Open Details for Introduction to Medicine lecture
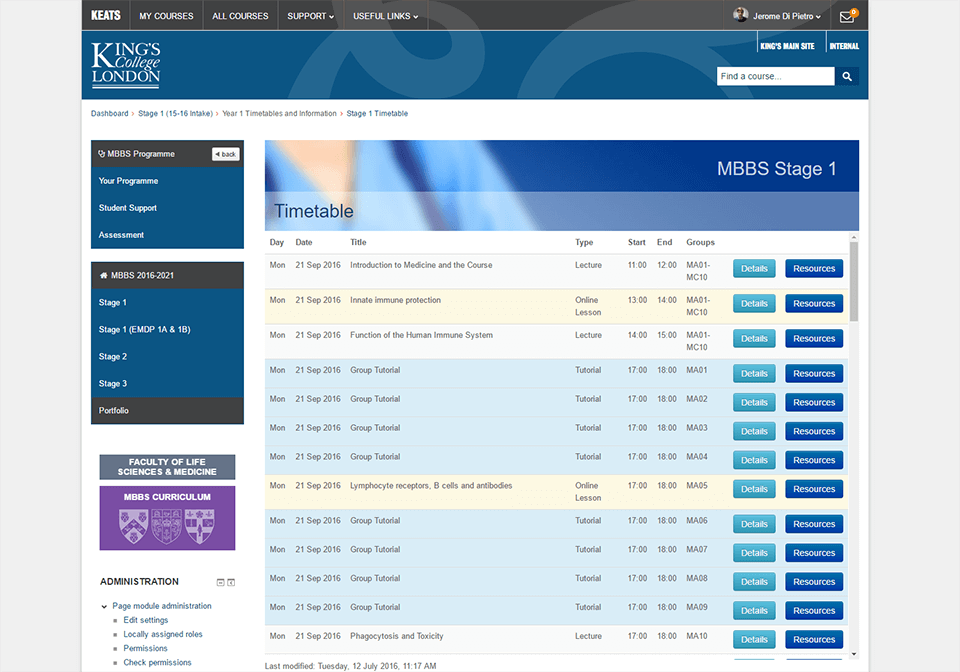This screenshot has width=960, height=672. (754, 269)
